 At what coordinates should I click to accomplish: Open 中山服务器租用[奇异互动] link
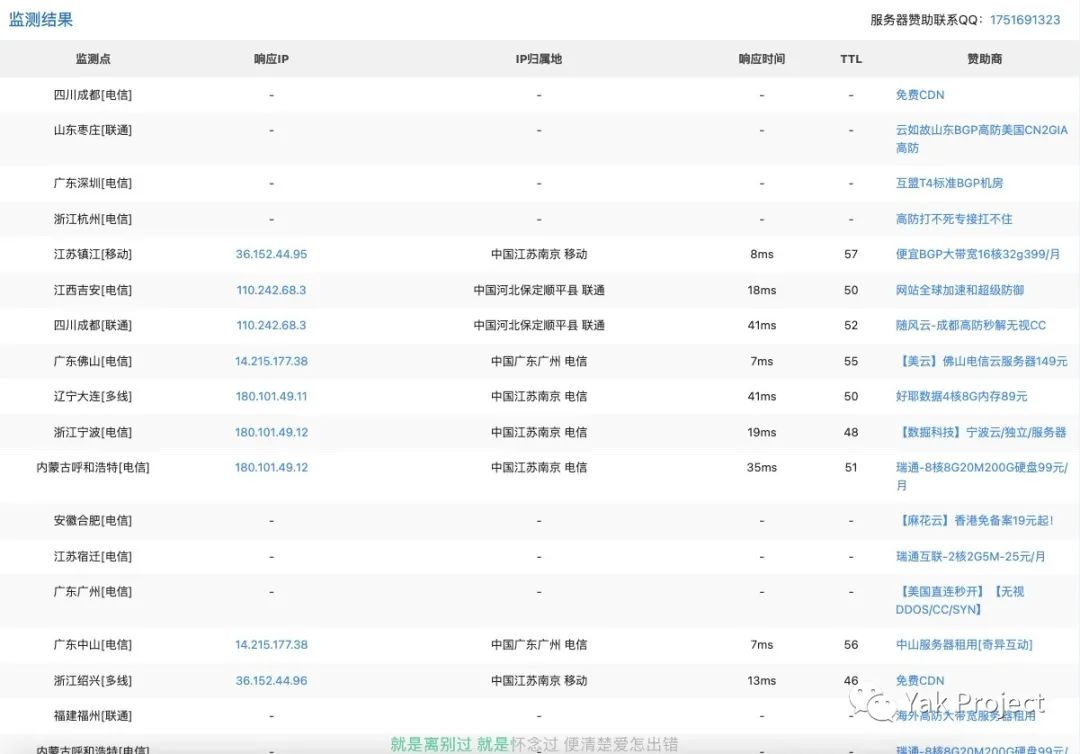click(x=964, y=645)
